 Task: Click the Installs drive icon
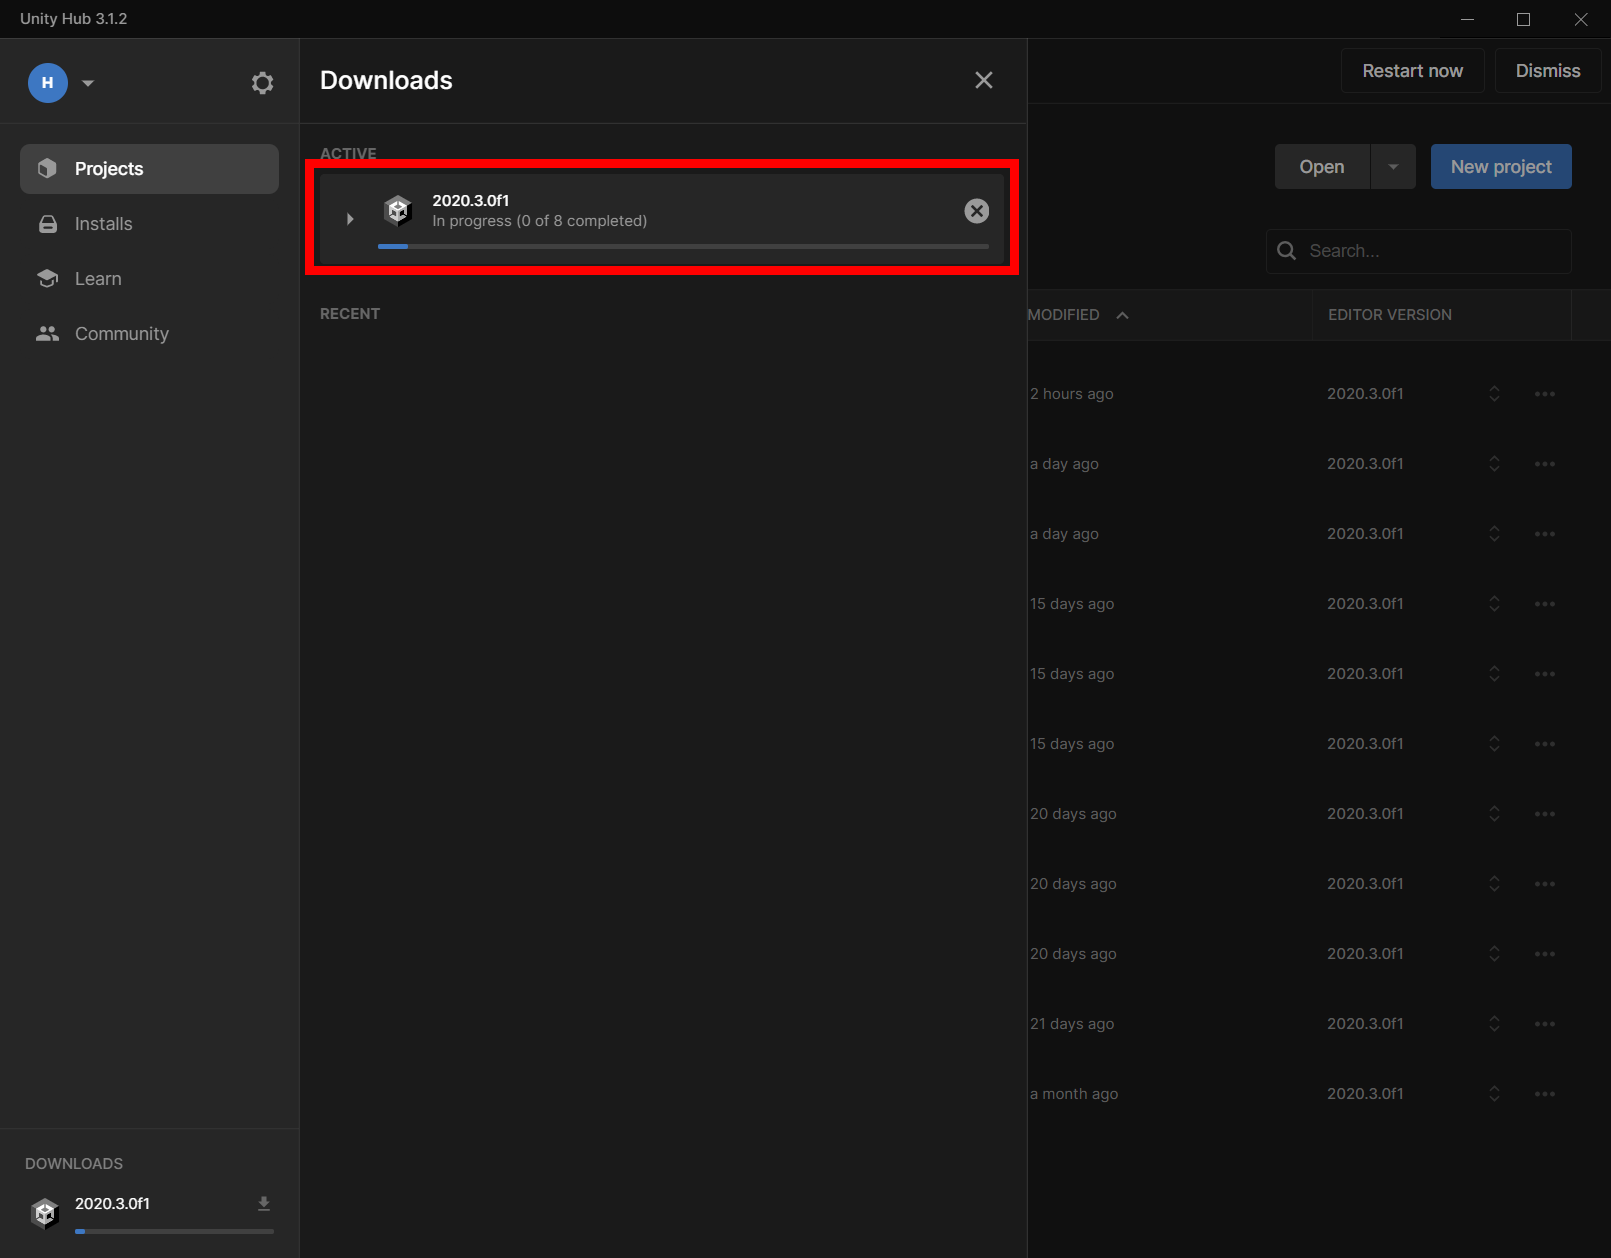point(47,224)
